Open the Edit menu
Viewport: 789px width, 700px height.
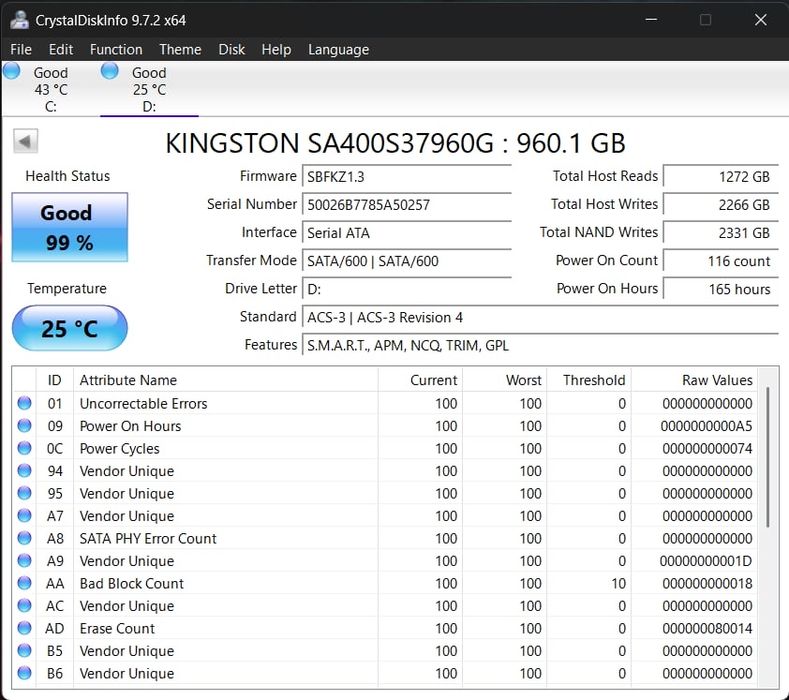61,49
